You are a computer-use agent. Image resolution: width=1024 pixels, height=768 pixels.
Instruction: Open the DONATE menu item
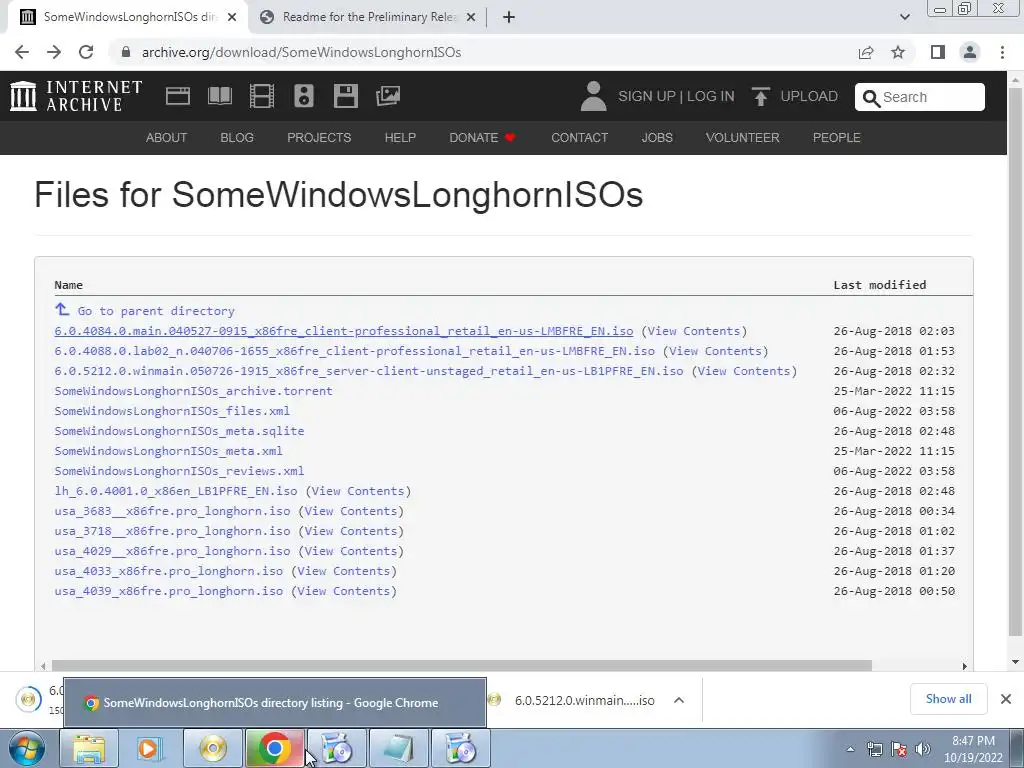[x=483, y=138]
